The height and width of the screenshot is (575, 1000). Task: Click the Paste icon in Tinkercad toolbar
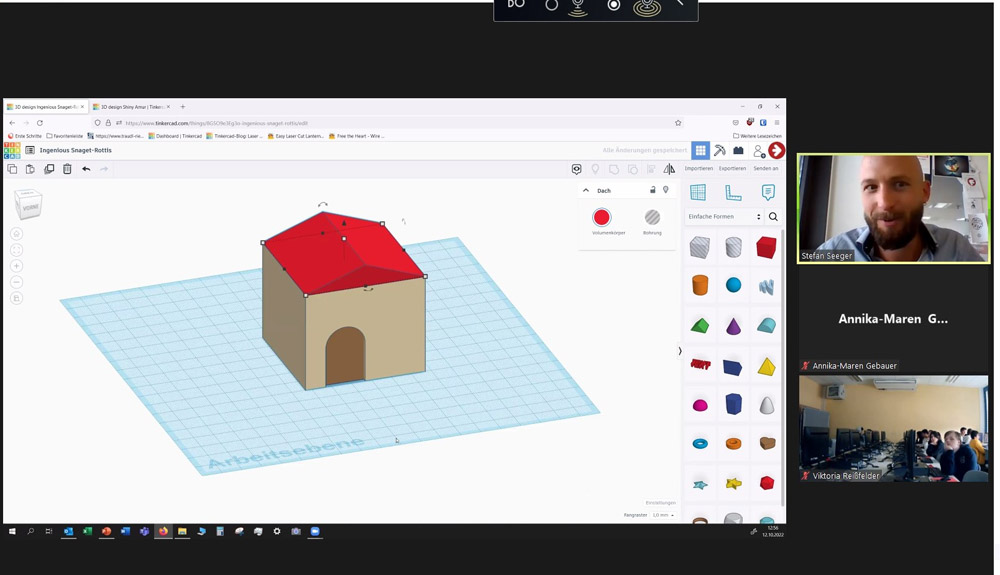[30, 169]
